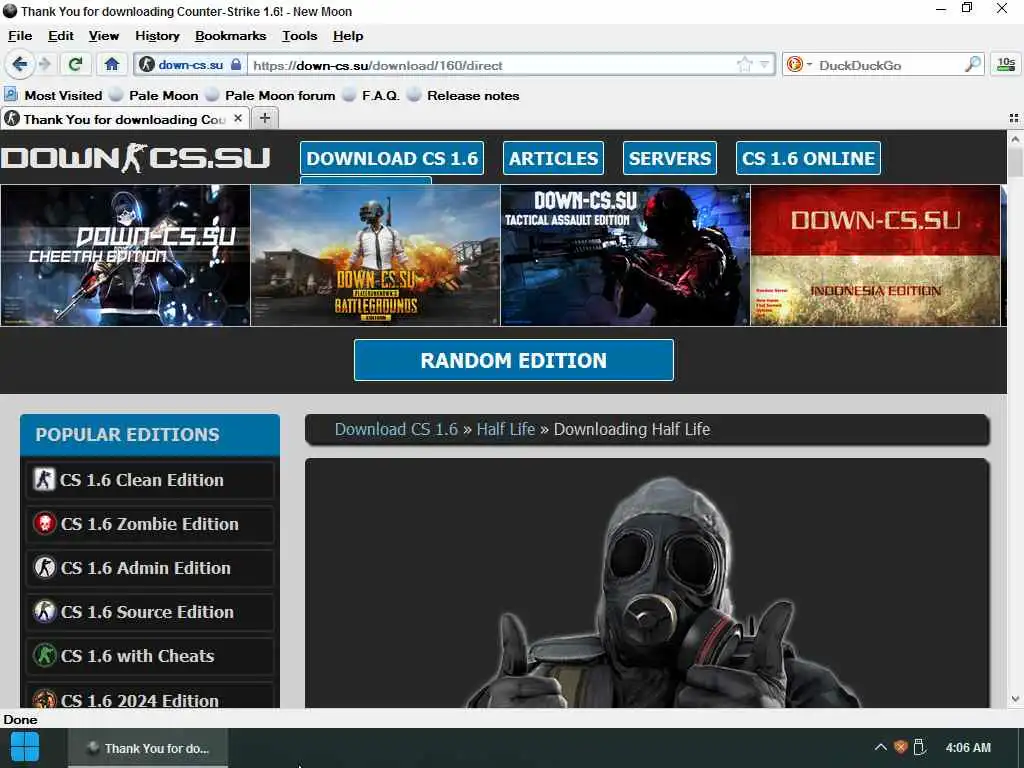Open the tab groups grid icon

(x=1014, y=118)
